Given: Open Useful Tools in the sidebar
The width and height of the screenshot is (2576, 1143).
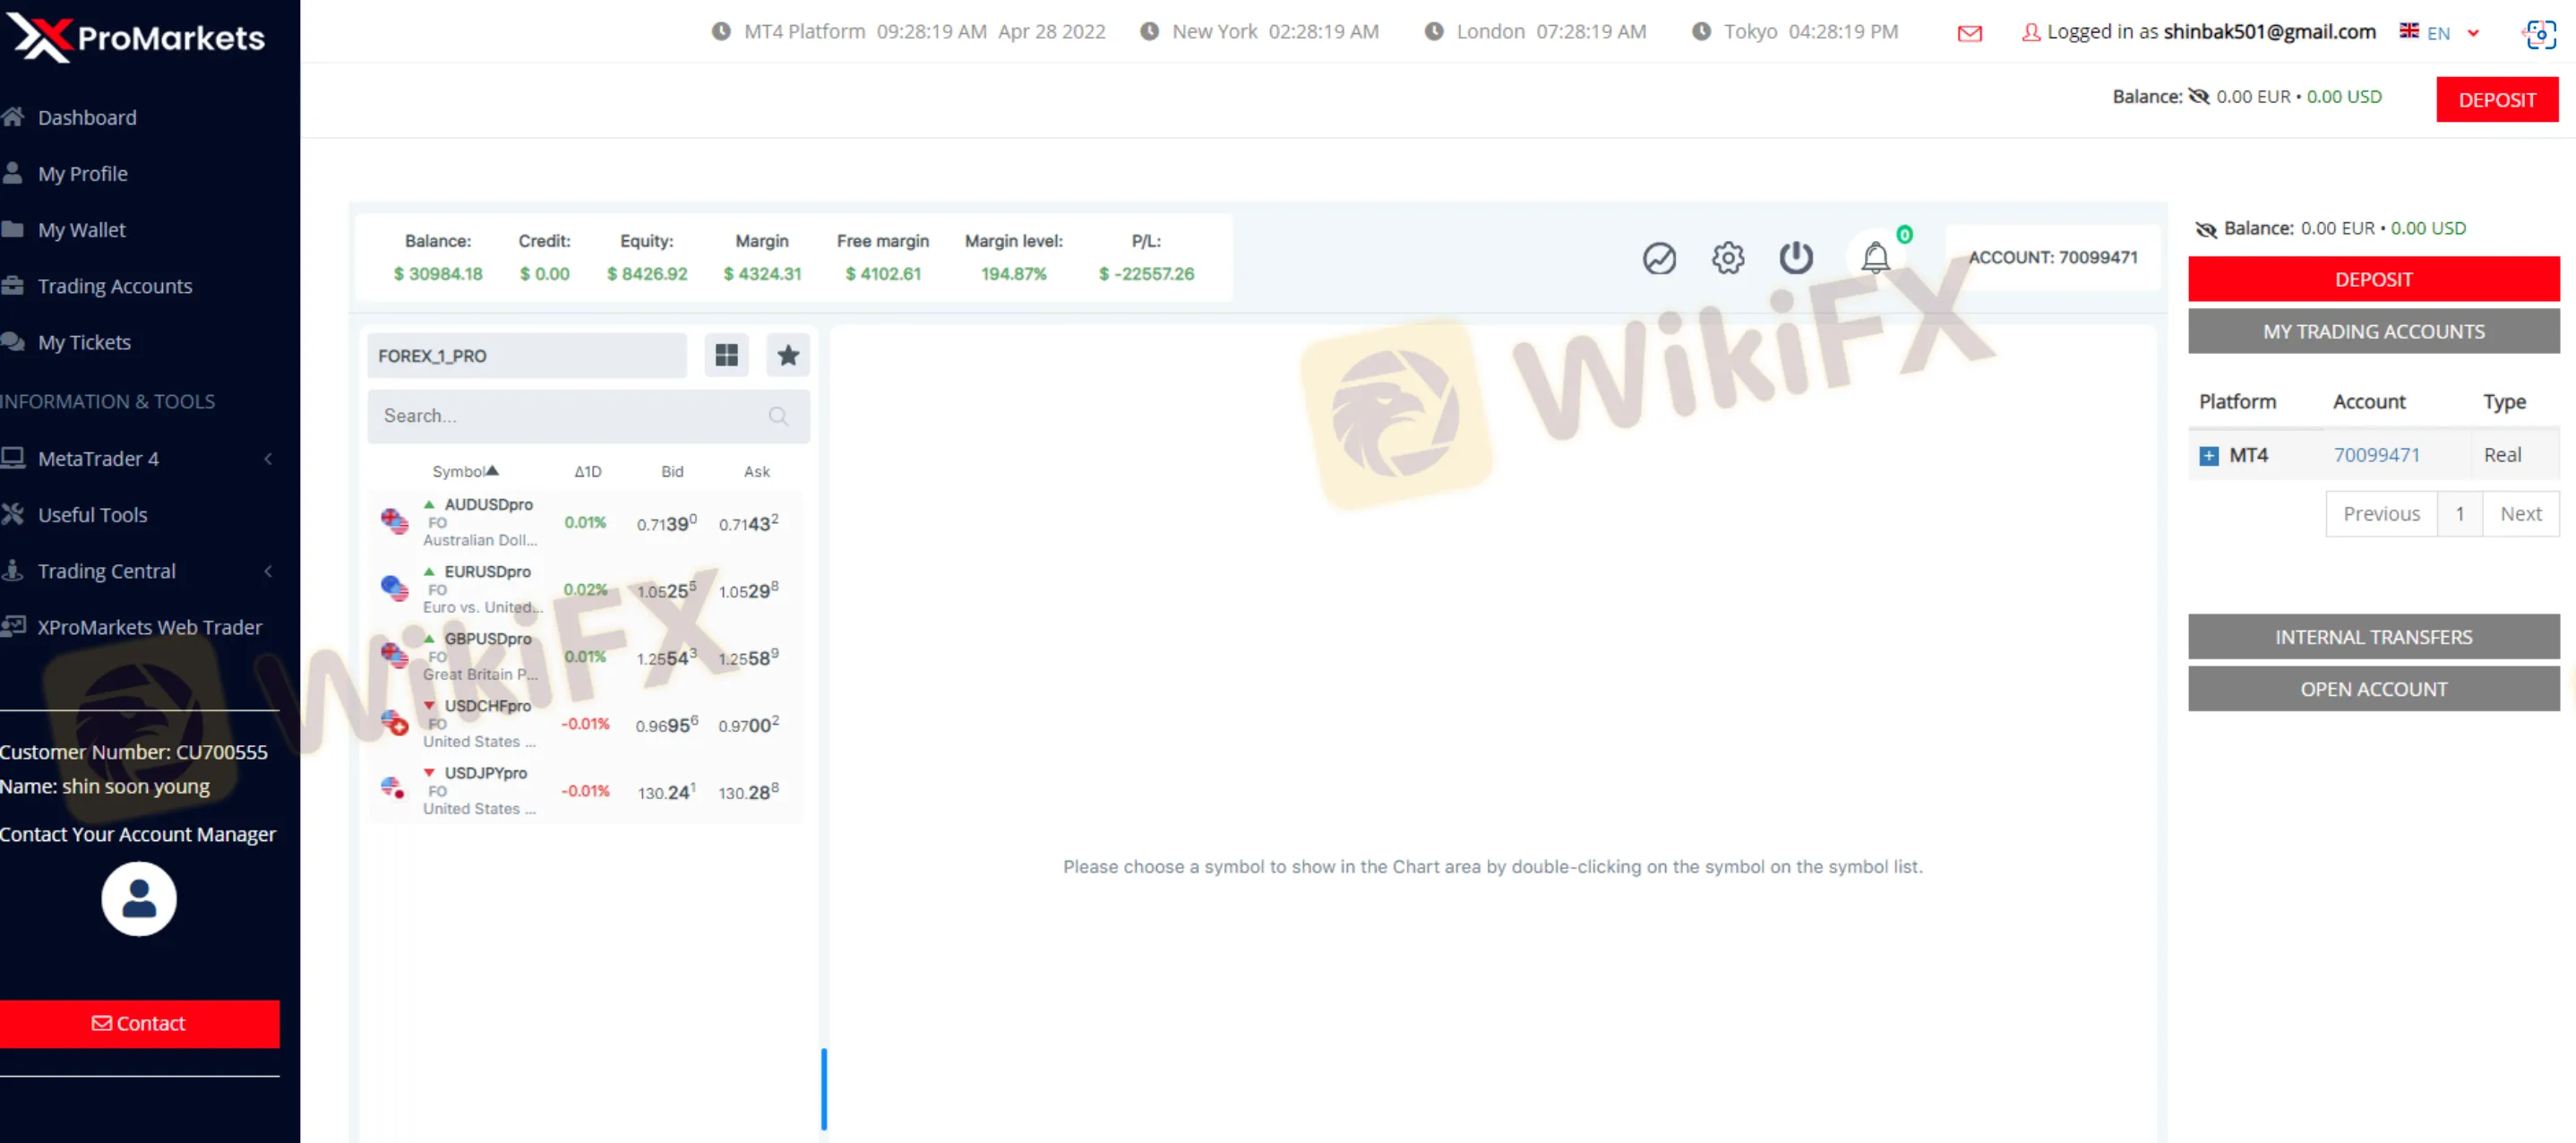Looking at the screenshot, I should coord(93,514).
